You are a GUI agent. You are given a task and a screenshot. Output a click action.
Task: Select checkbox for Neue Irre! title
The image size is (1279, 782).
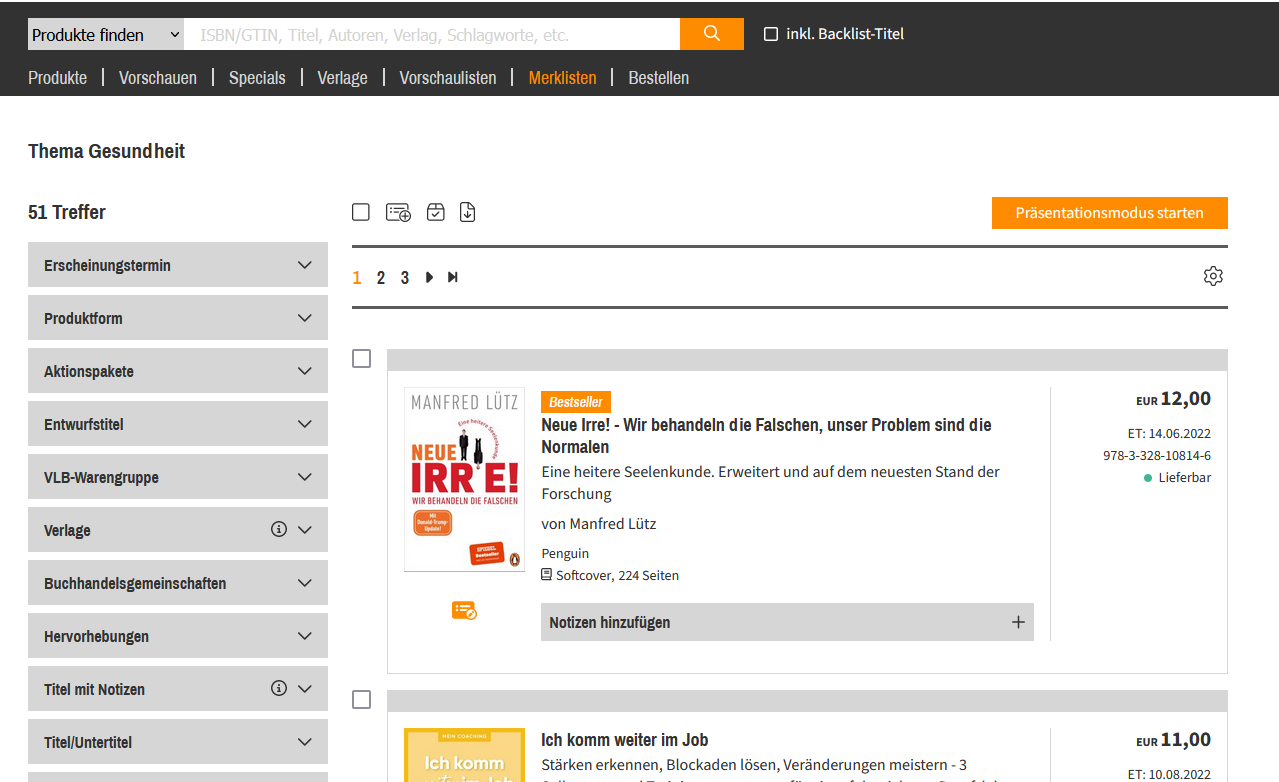coord(361,358)
